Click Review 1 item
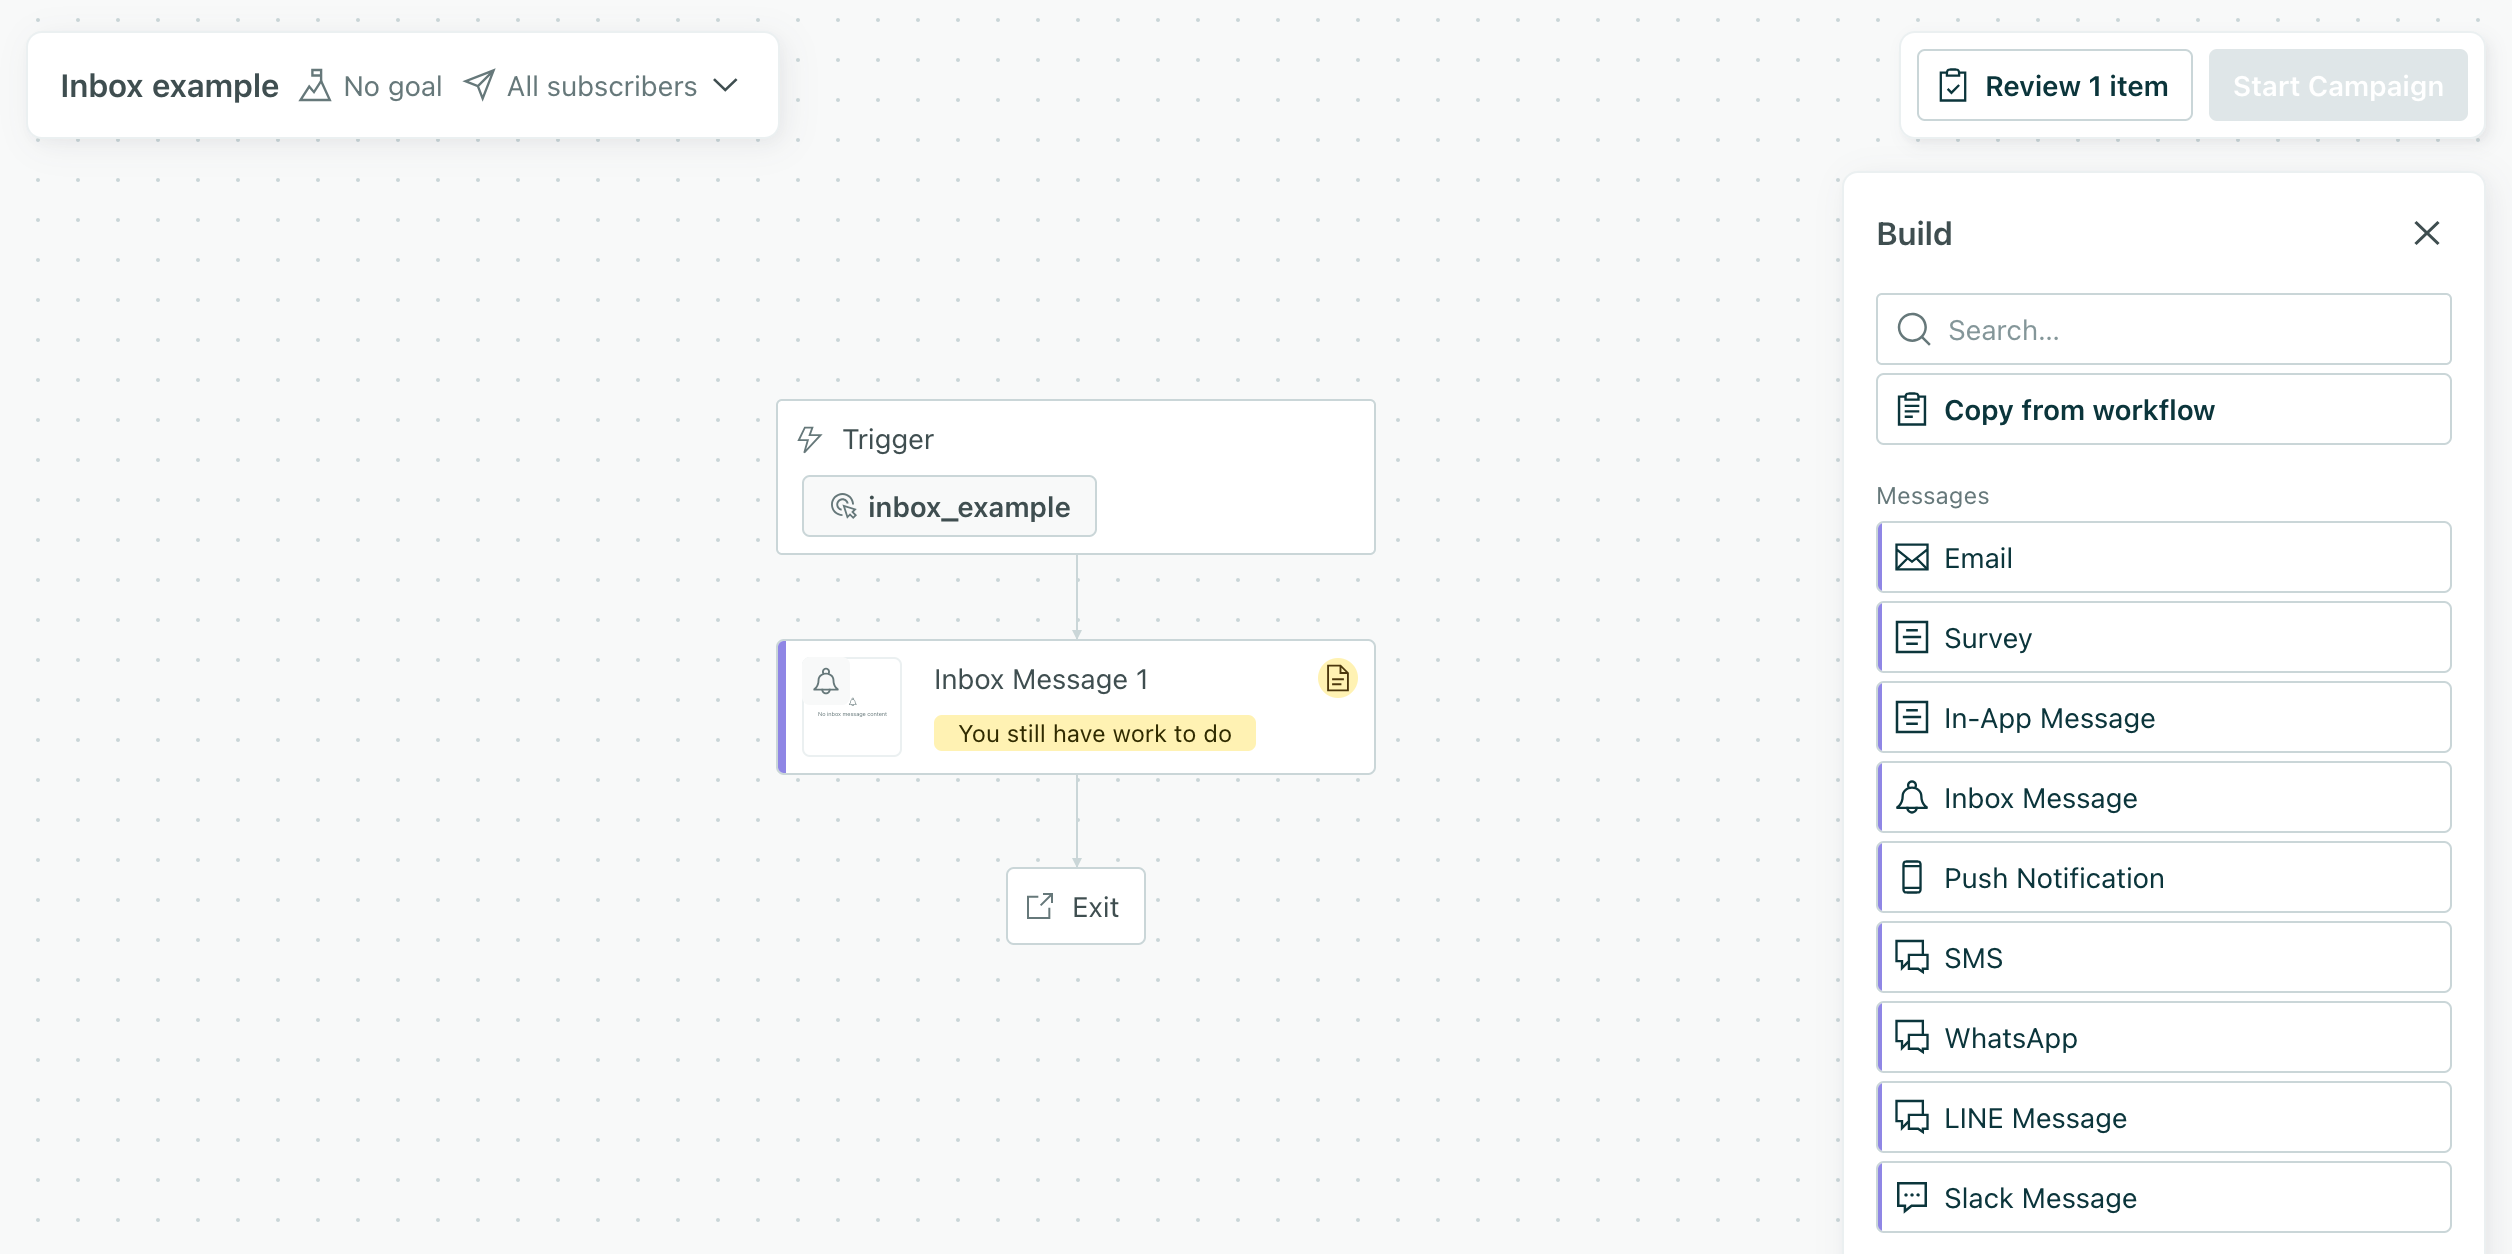 point(2054,85)
